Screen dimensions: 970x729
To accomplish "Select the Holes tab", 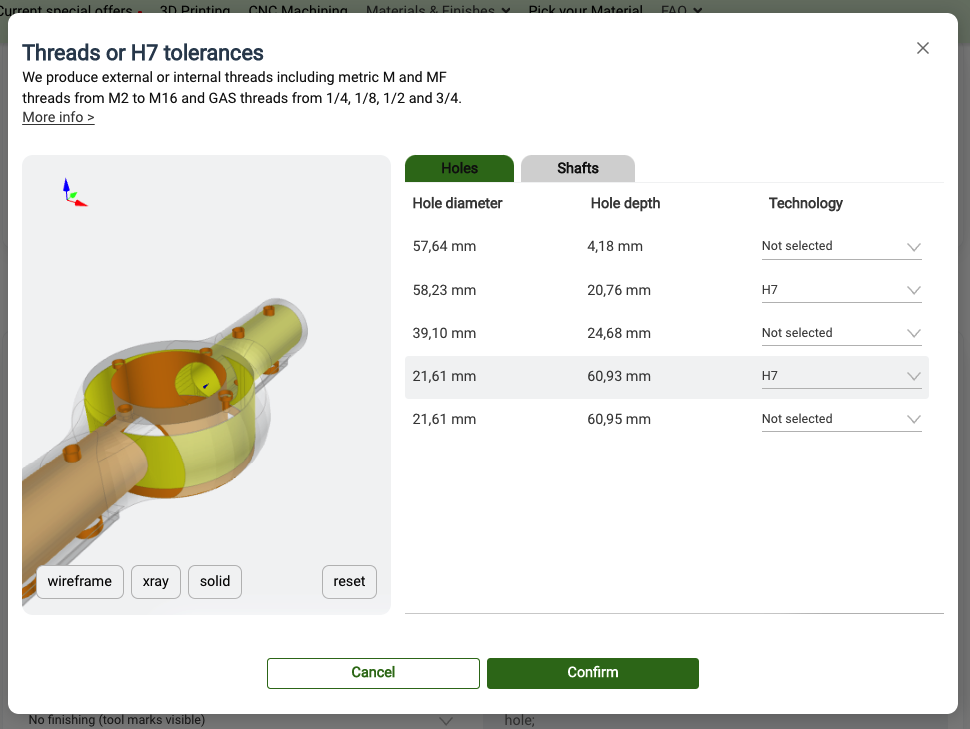I will point(459,168).
